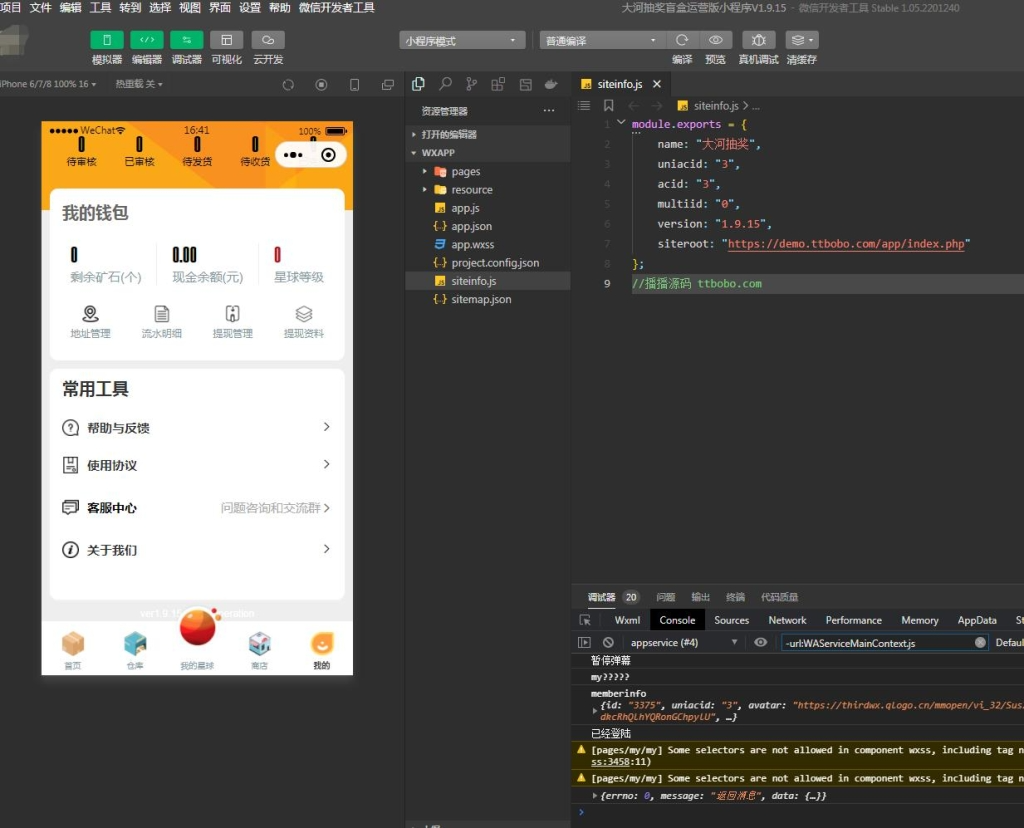Click the compile refresh icon

coord(682,40)
